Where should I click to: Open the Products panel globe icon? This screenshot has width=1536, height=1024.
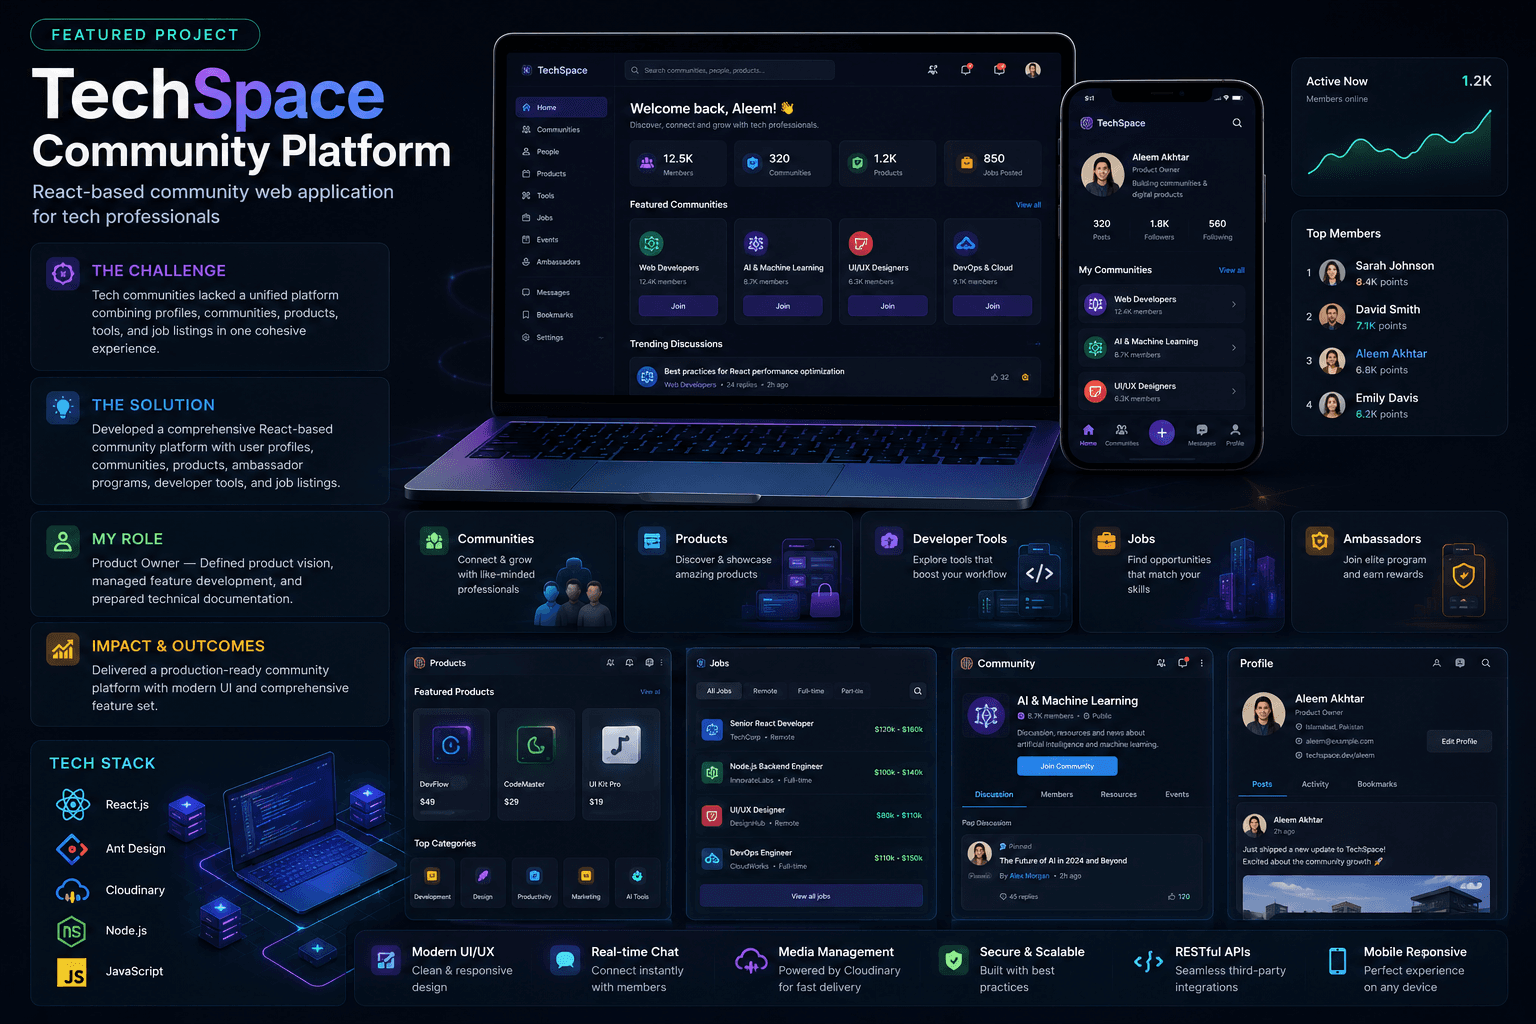(x=649, y=662)
